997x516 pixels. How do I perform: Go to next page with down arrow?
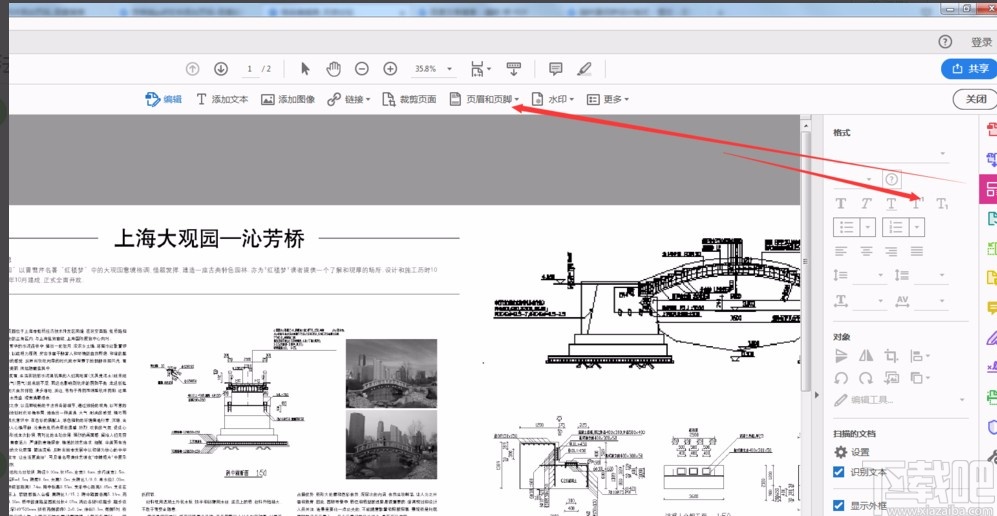point(221,69)
